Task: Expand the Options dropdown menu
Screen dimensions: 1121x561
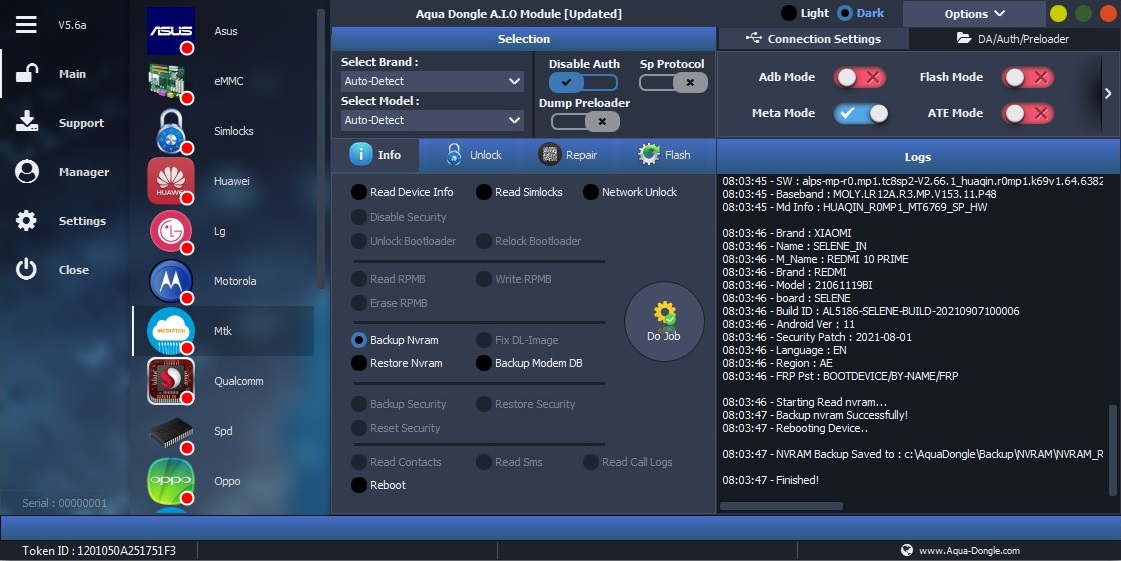Action: click(x=974, y=14)
